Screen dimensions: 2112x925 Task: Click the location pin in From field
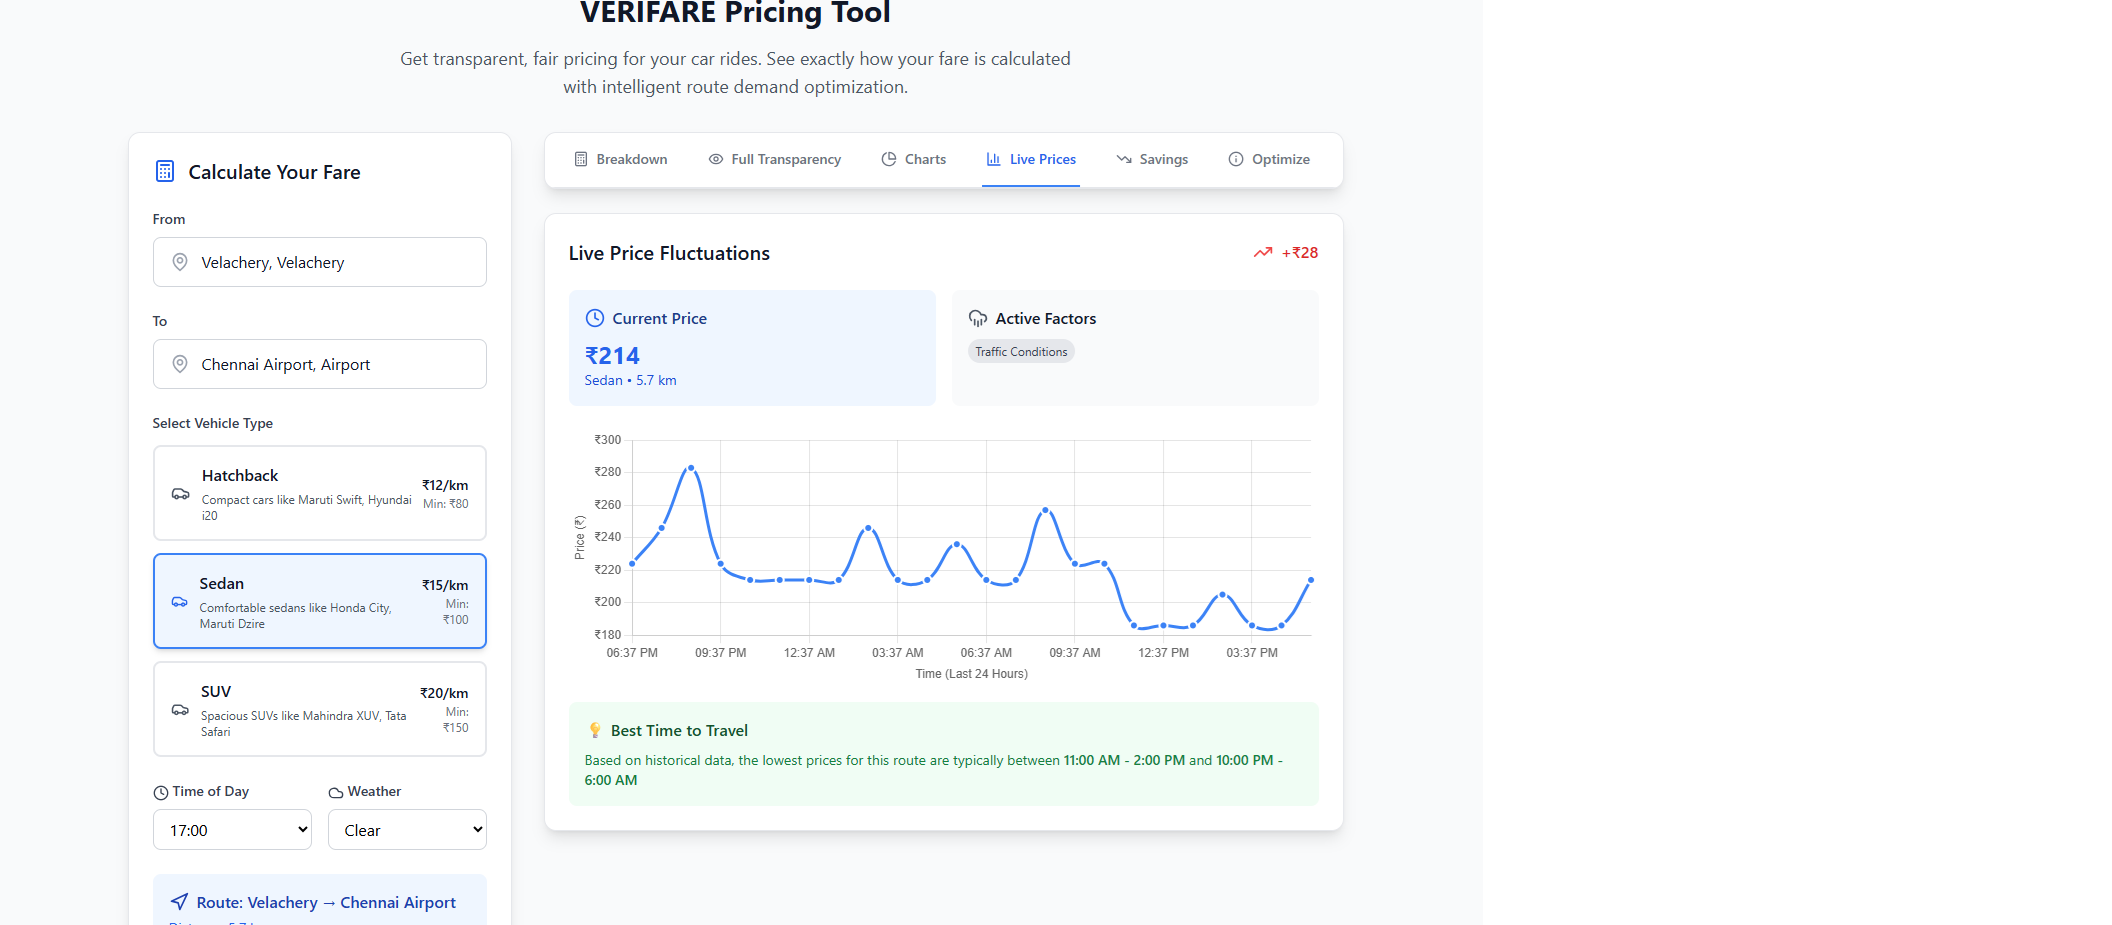[180, 262]
